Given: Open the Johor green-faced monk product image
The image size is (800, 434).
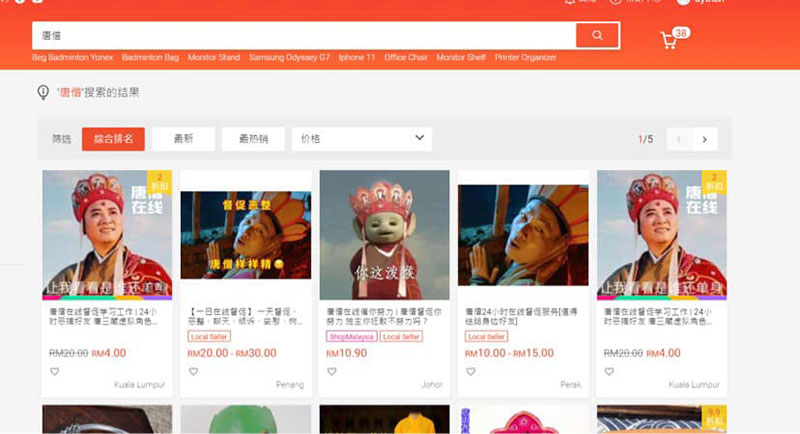Looking at the screenshot, I should (x=385, y=235).
